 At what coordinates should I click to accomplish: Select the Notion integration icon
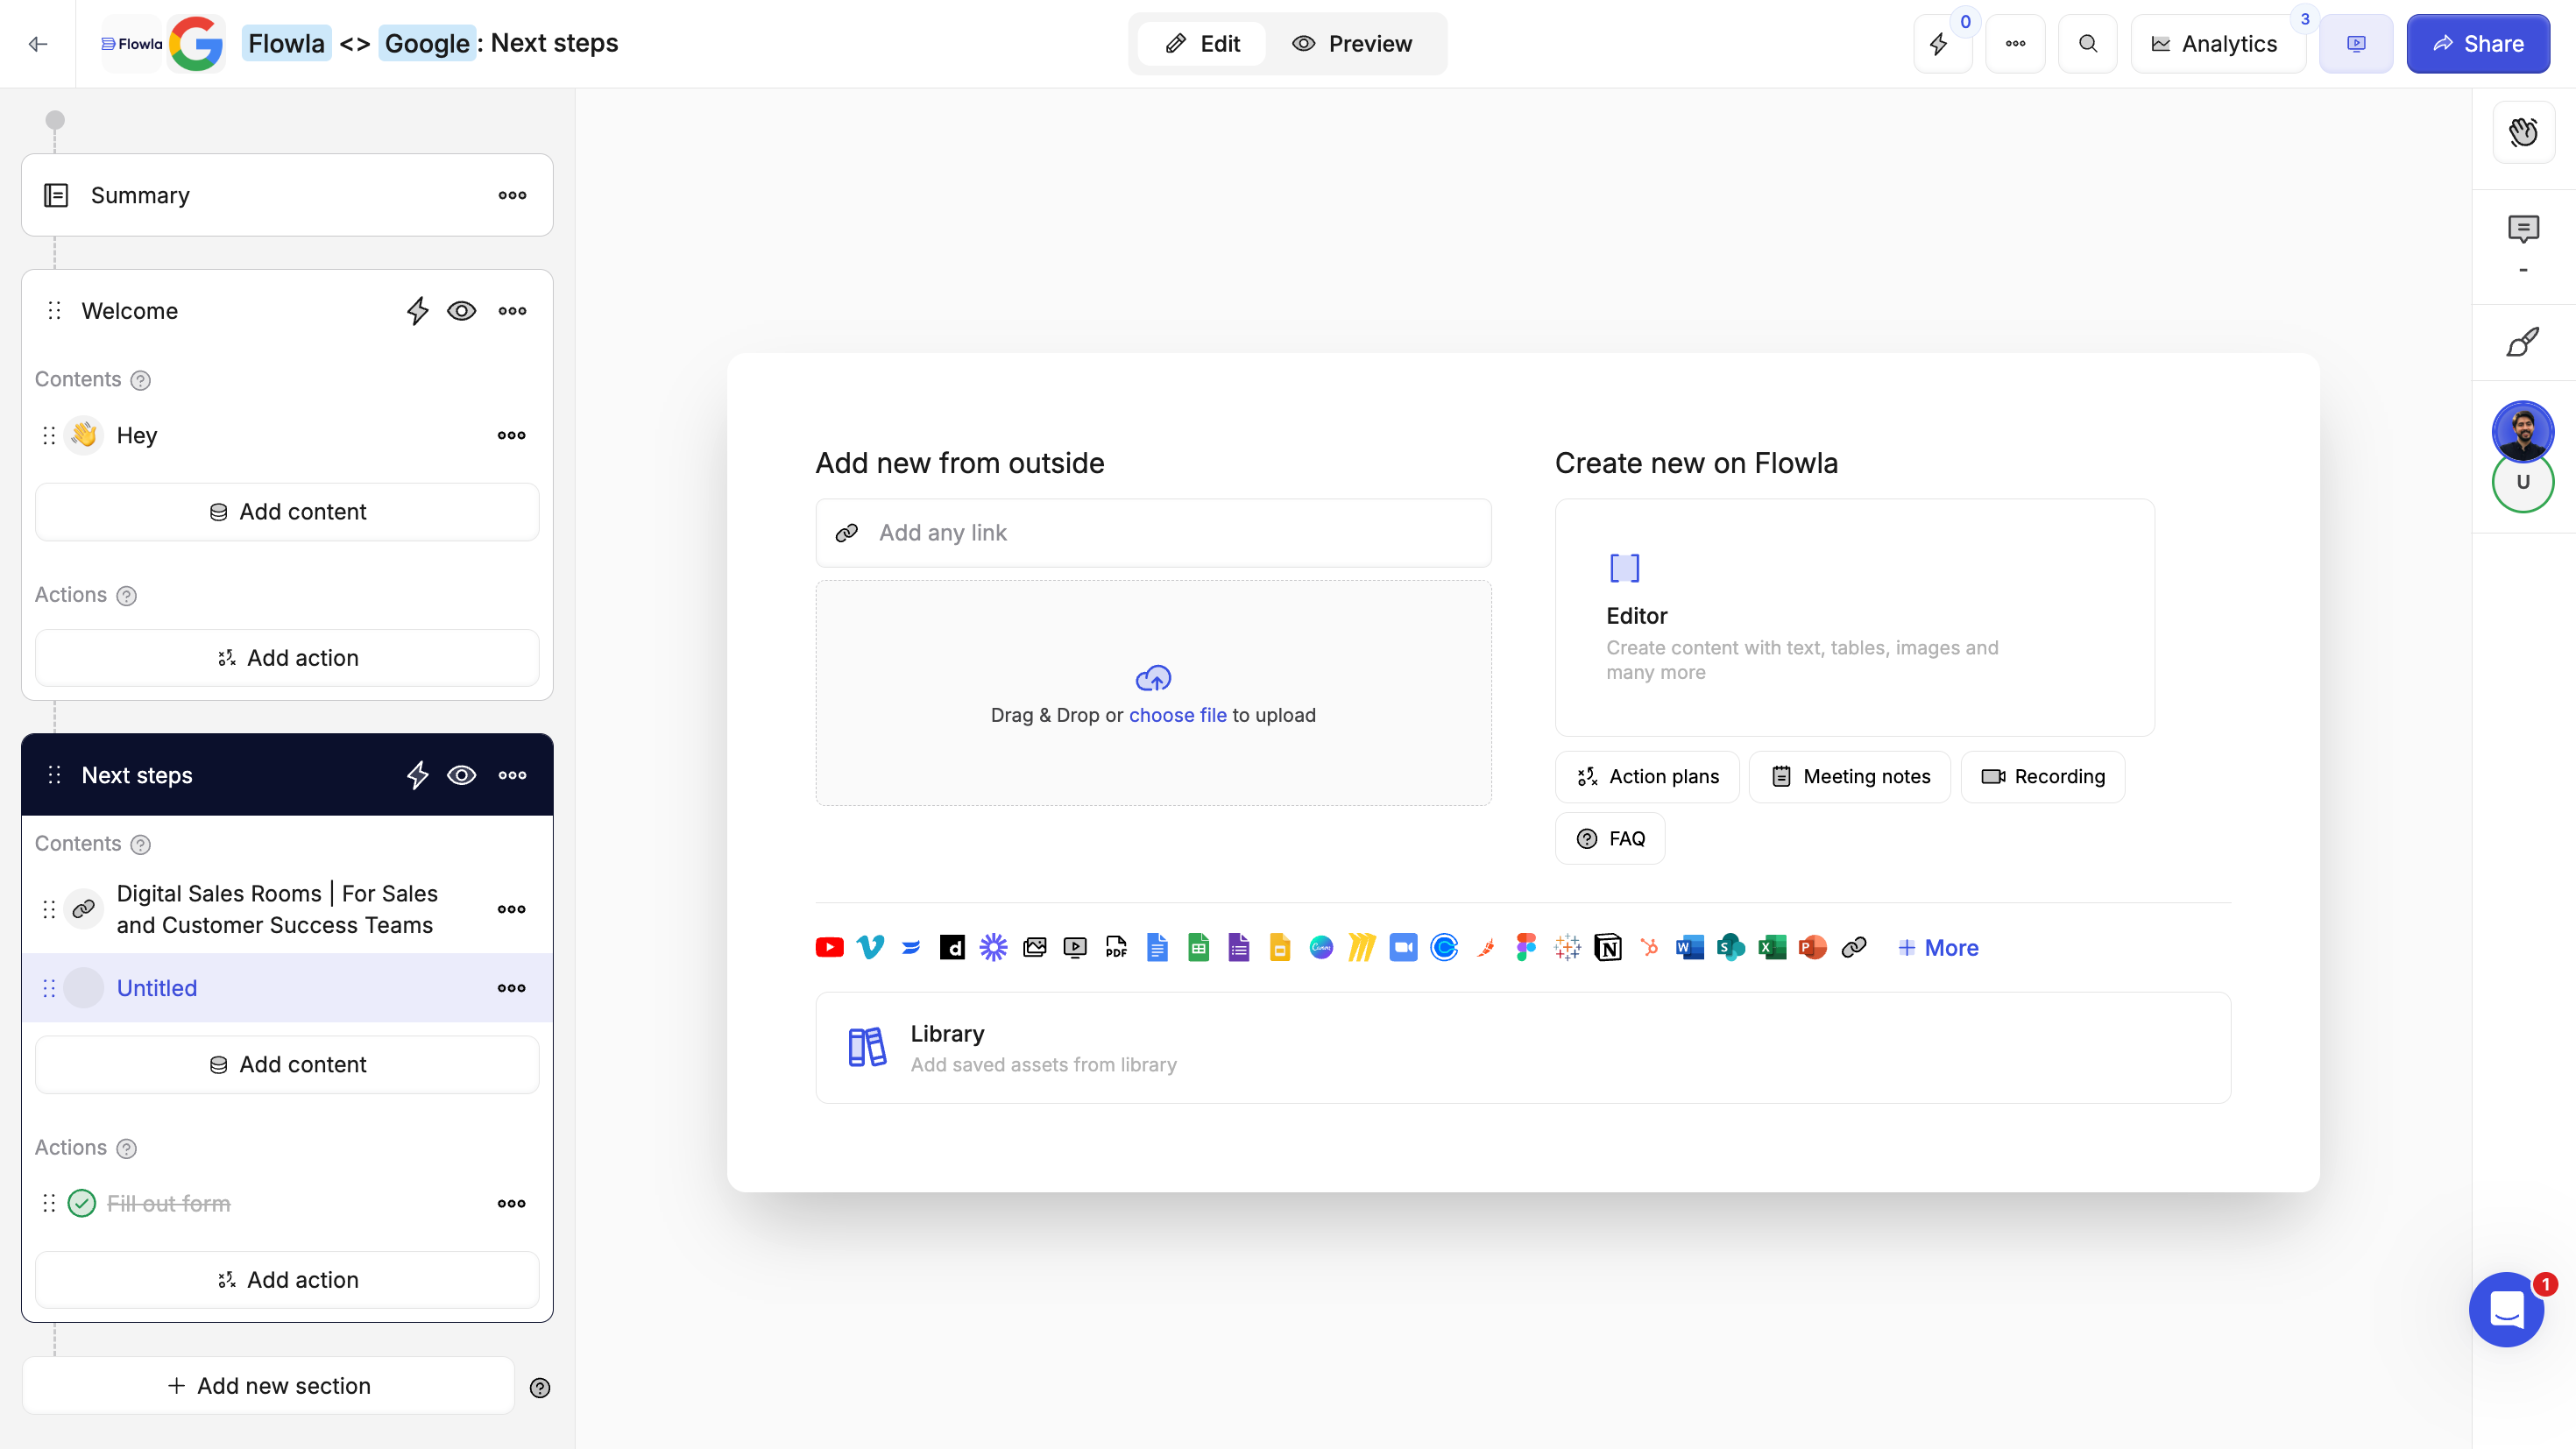(1608, 947)
